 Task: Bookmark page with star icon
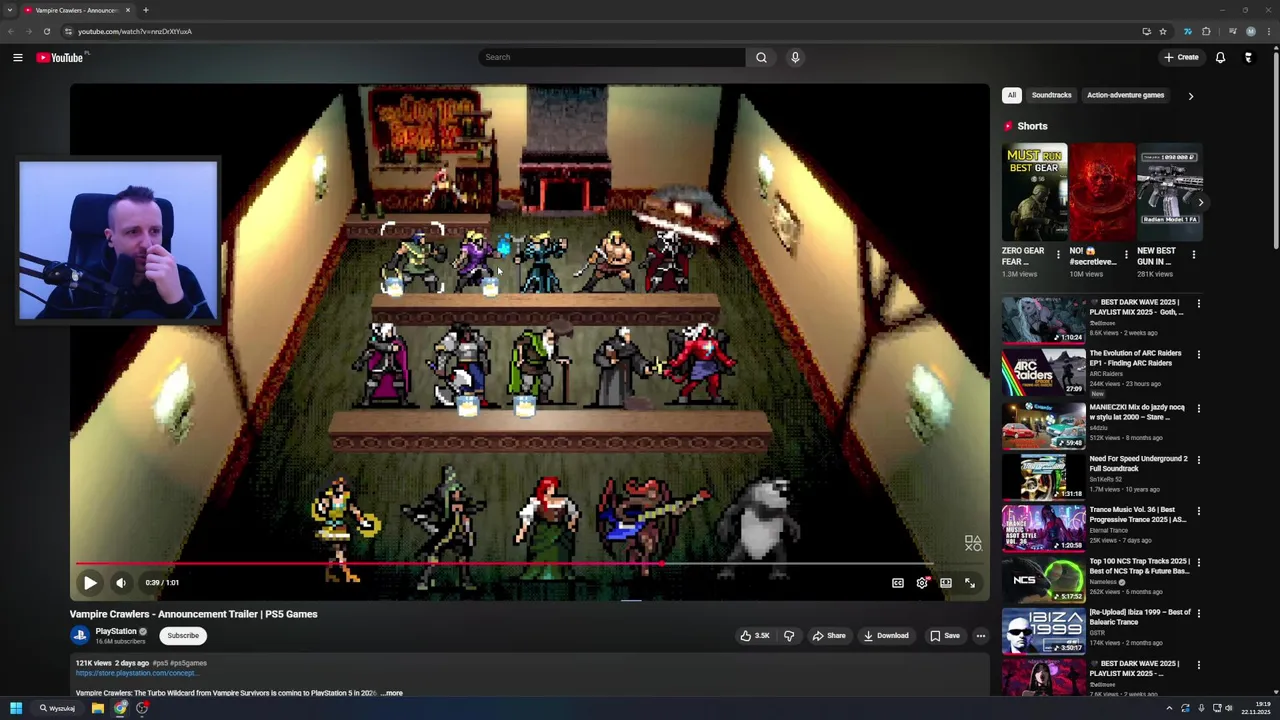(1163, 31)
